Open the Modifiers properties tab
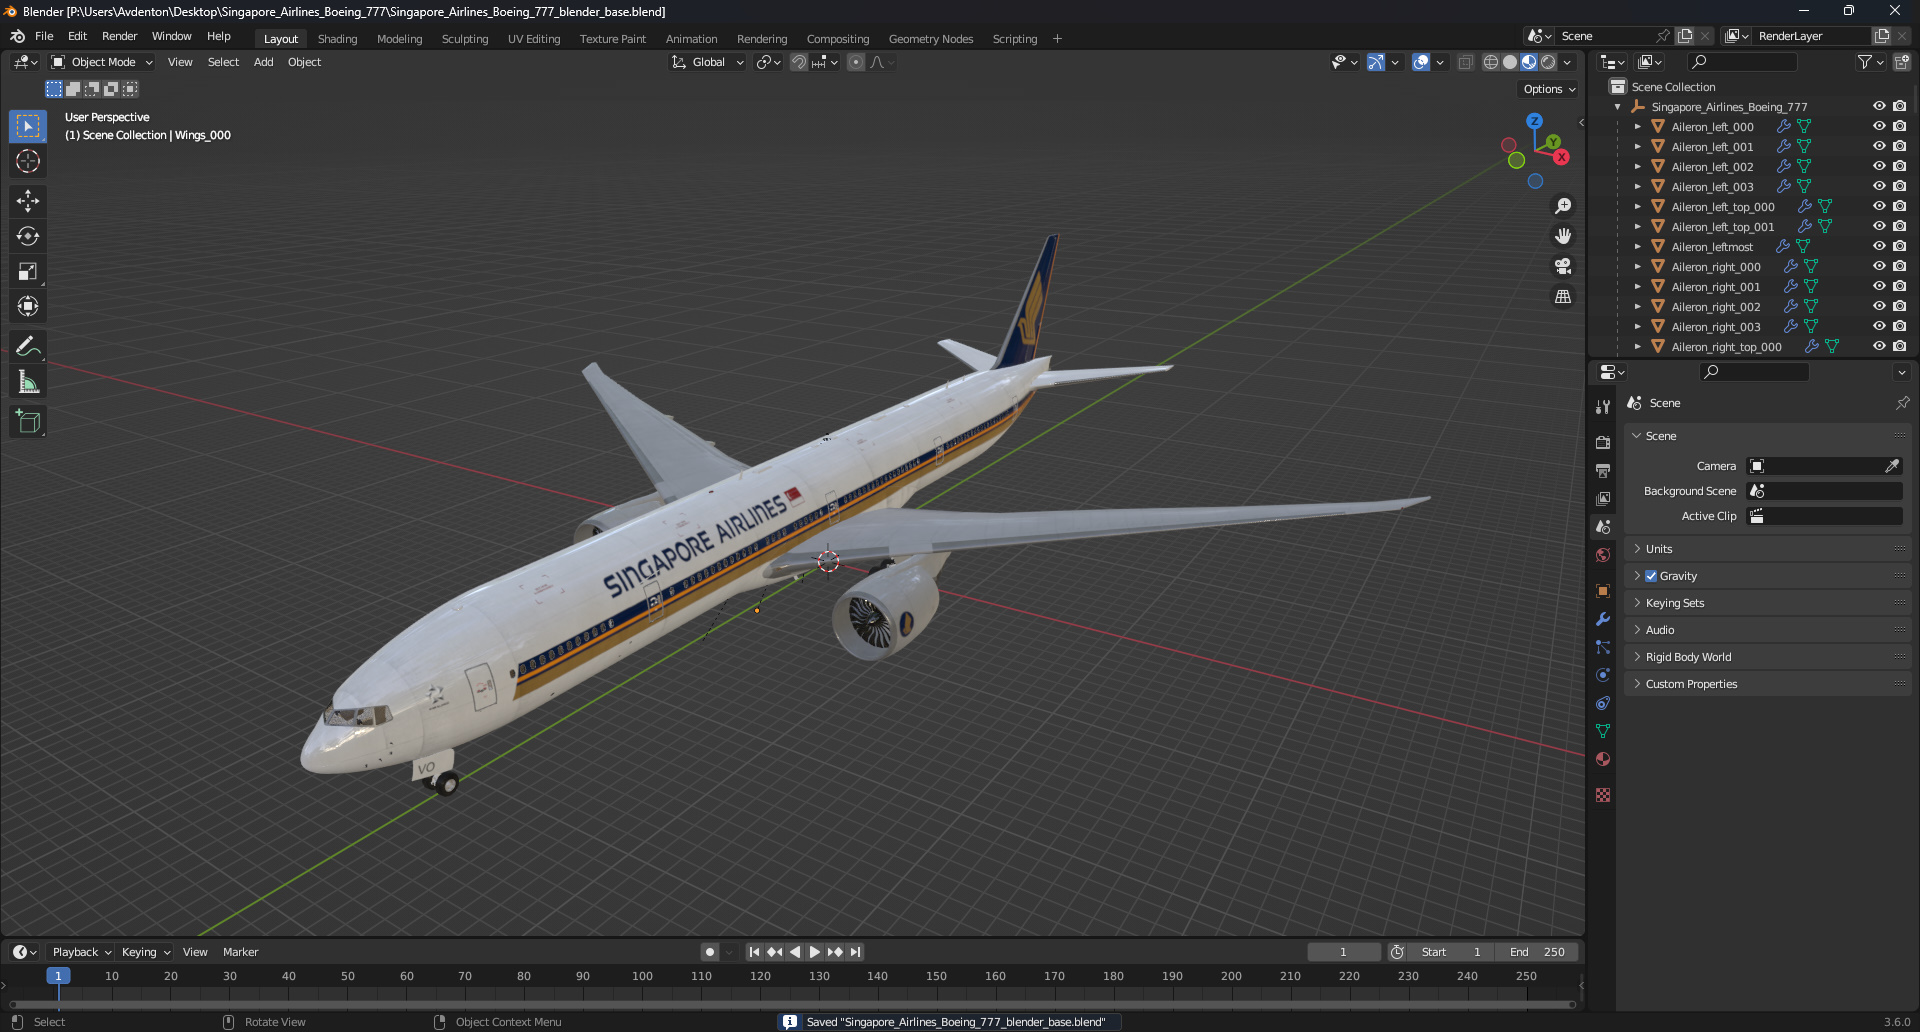1920x1032 pixels. coord(1603,619)
